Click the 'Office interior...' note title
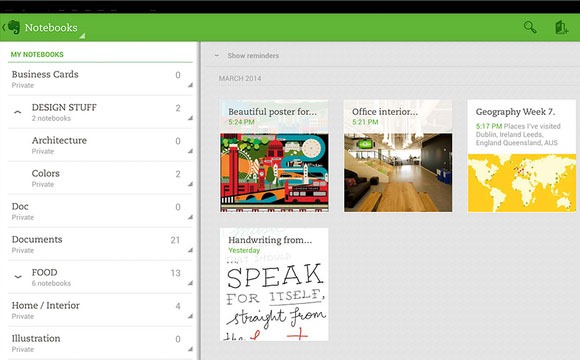This screenshot has width=580, height=360. coord(385,112)
